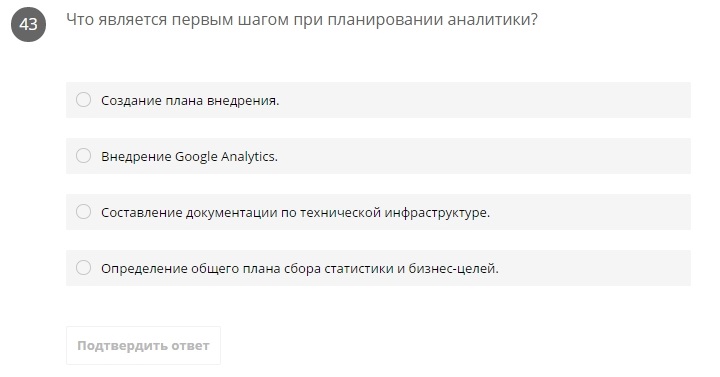720x377 pixels.
Task: Choose radio button for Определение общего плана option
Action: (x=84, y=268)
